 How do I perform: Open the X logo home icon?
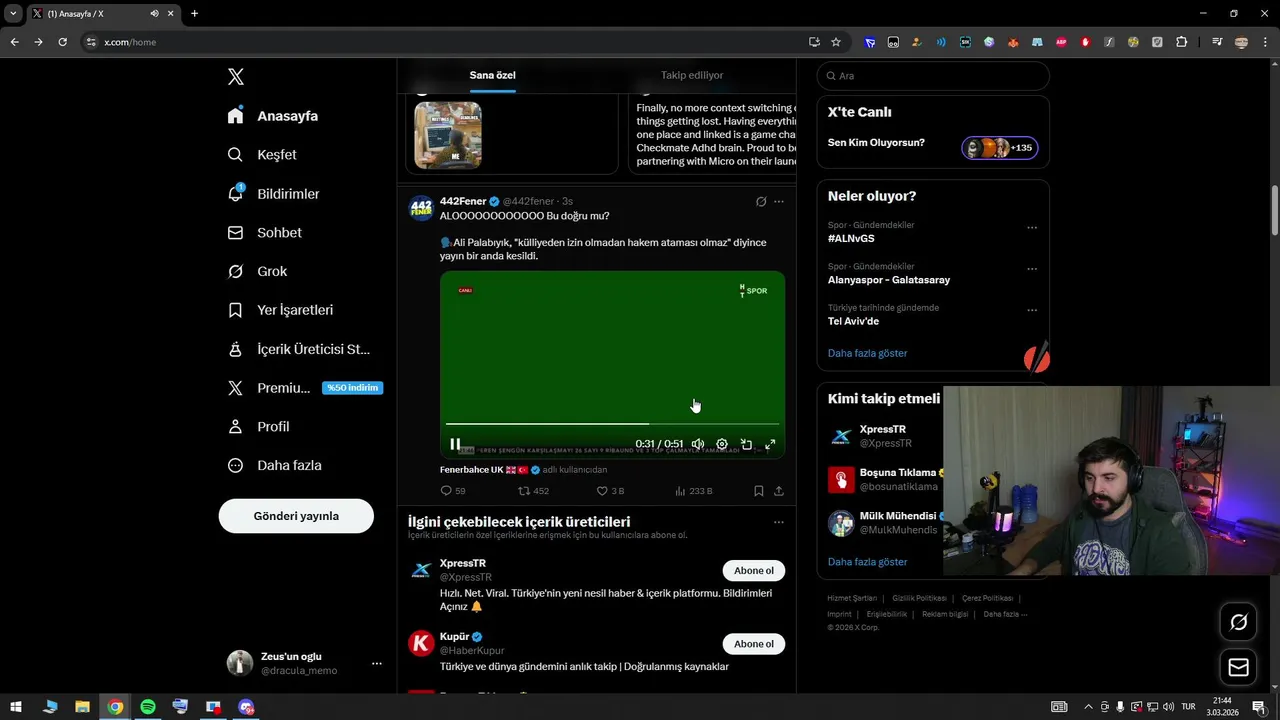click(236, 77)
